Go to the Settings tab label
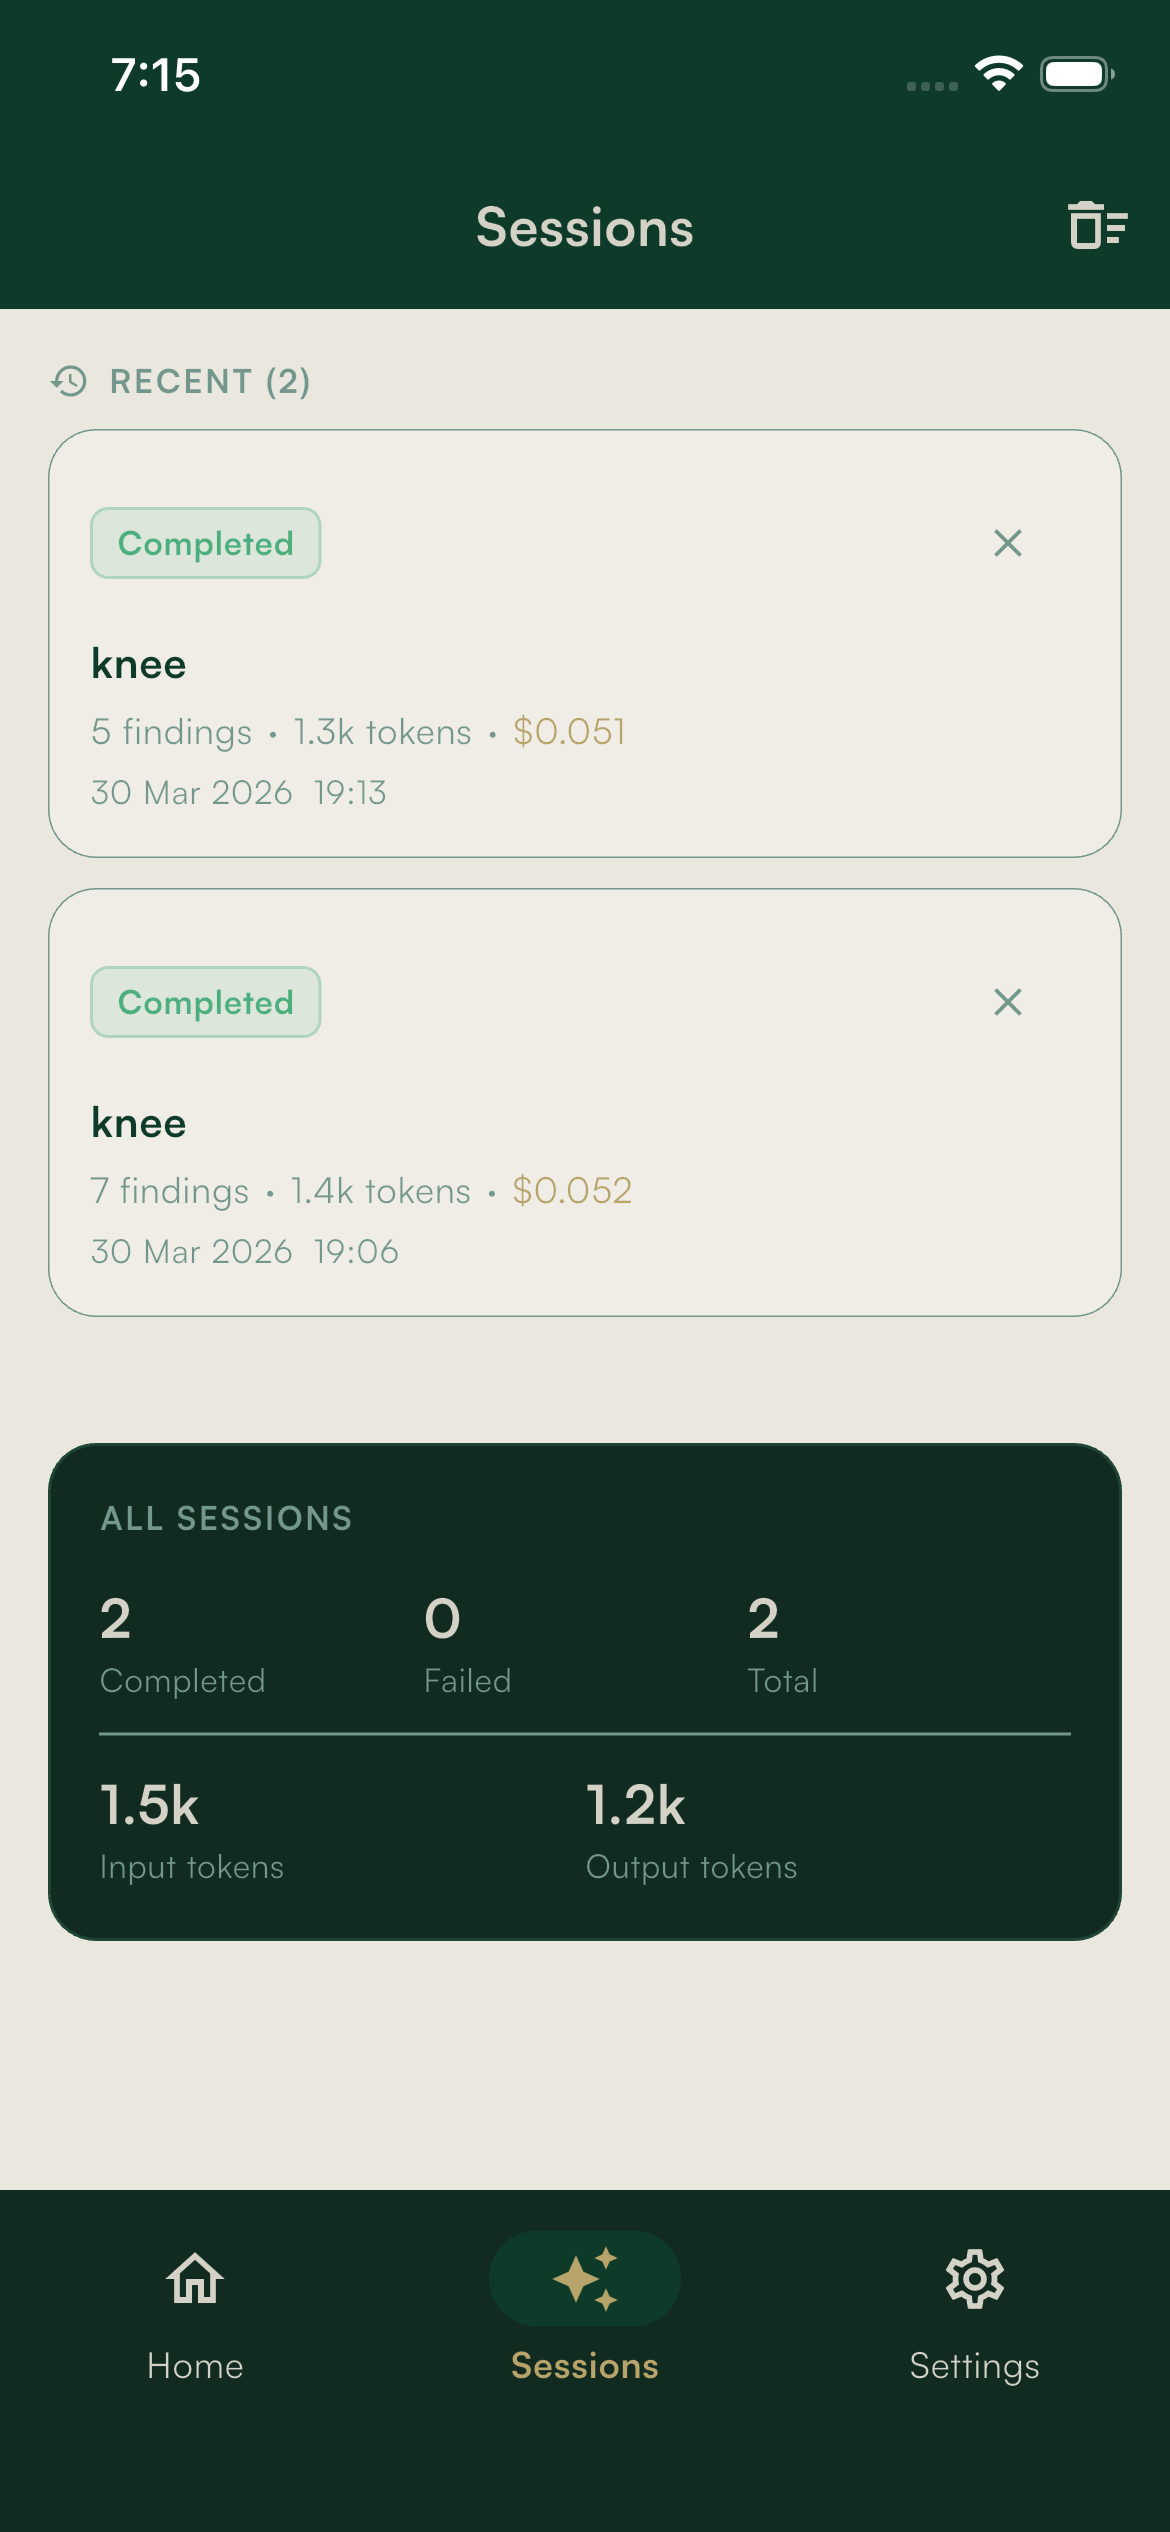 coord(974,2366)
